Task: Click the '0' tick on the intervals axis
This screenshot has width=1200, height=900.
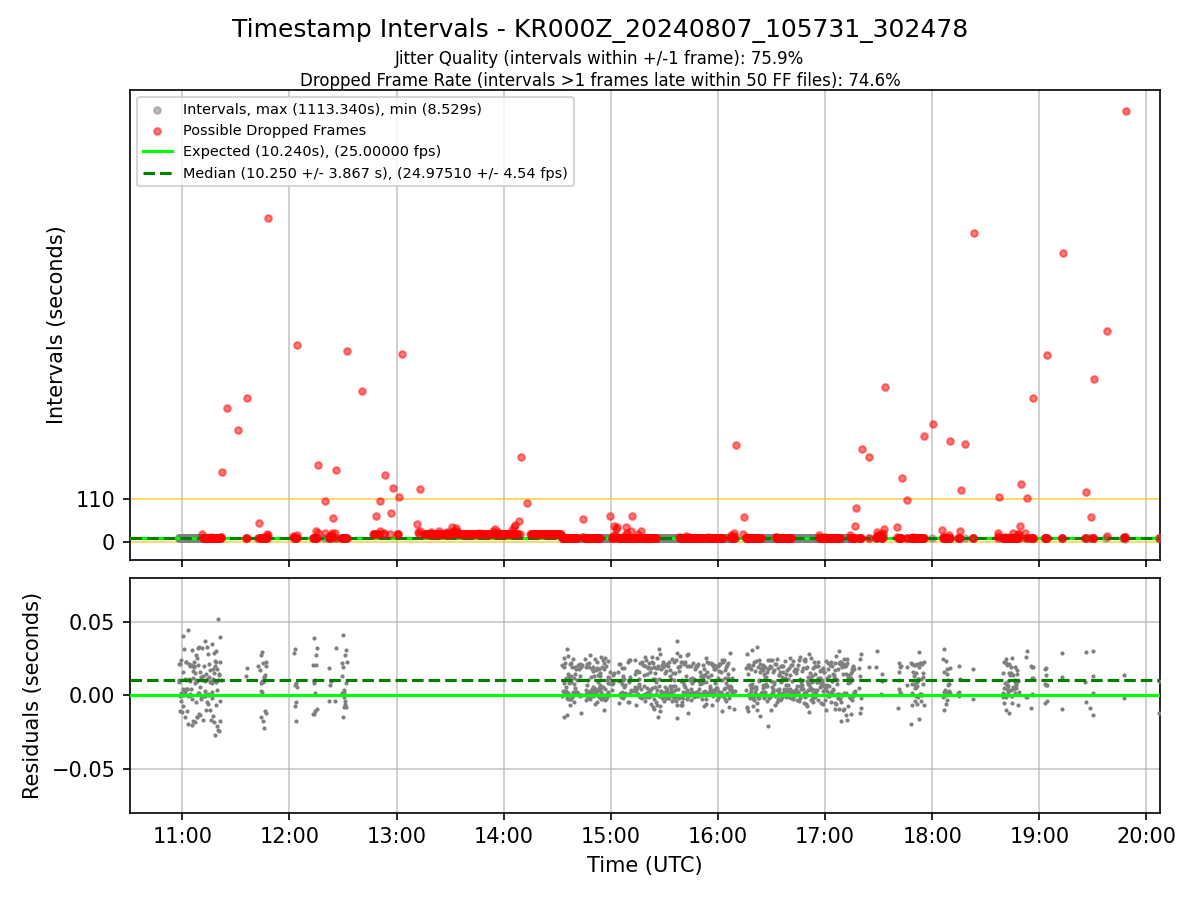Action: coord(110,542)
